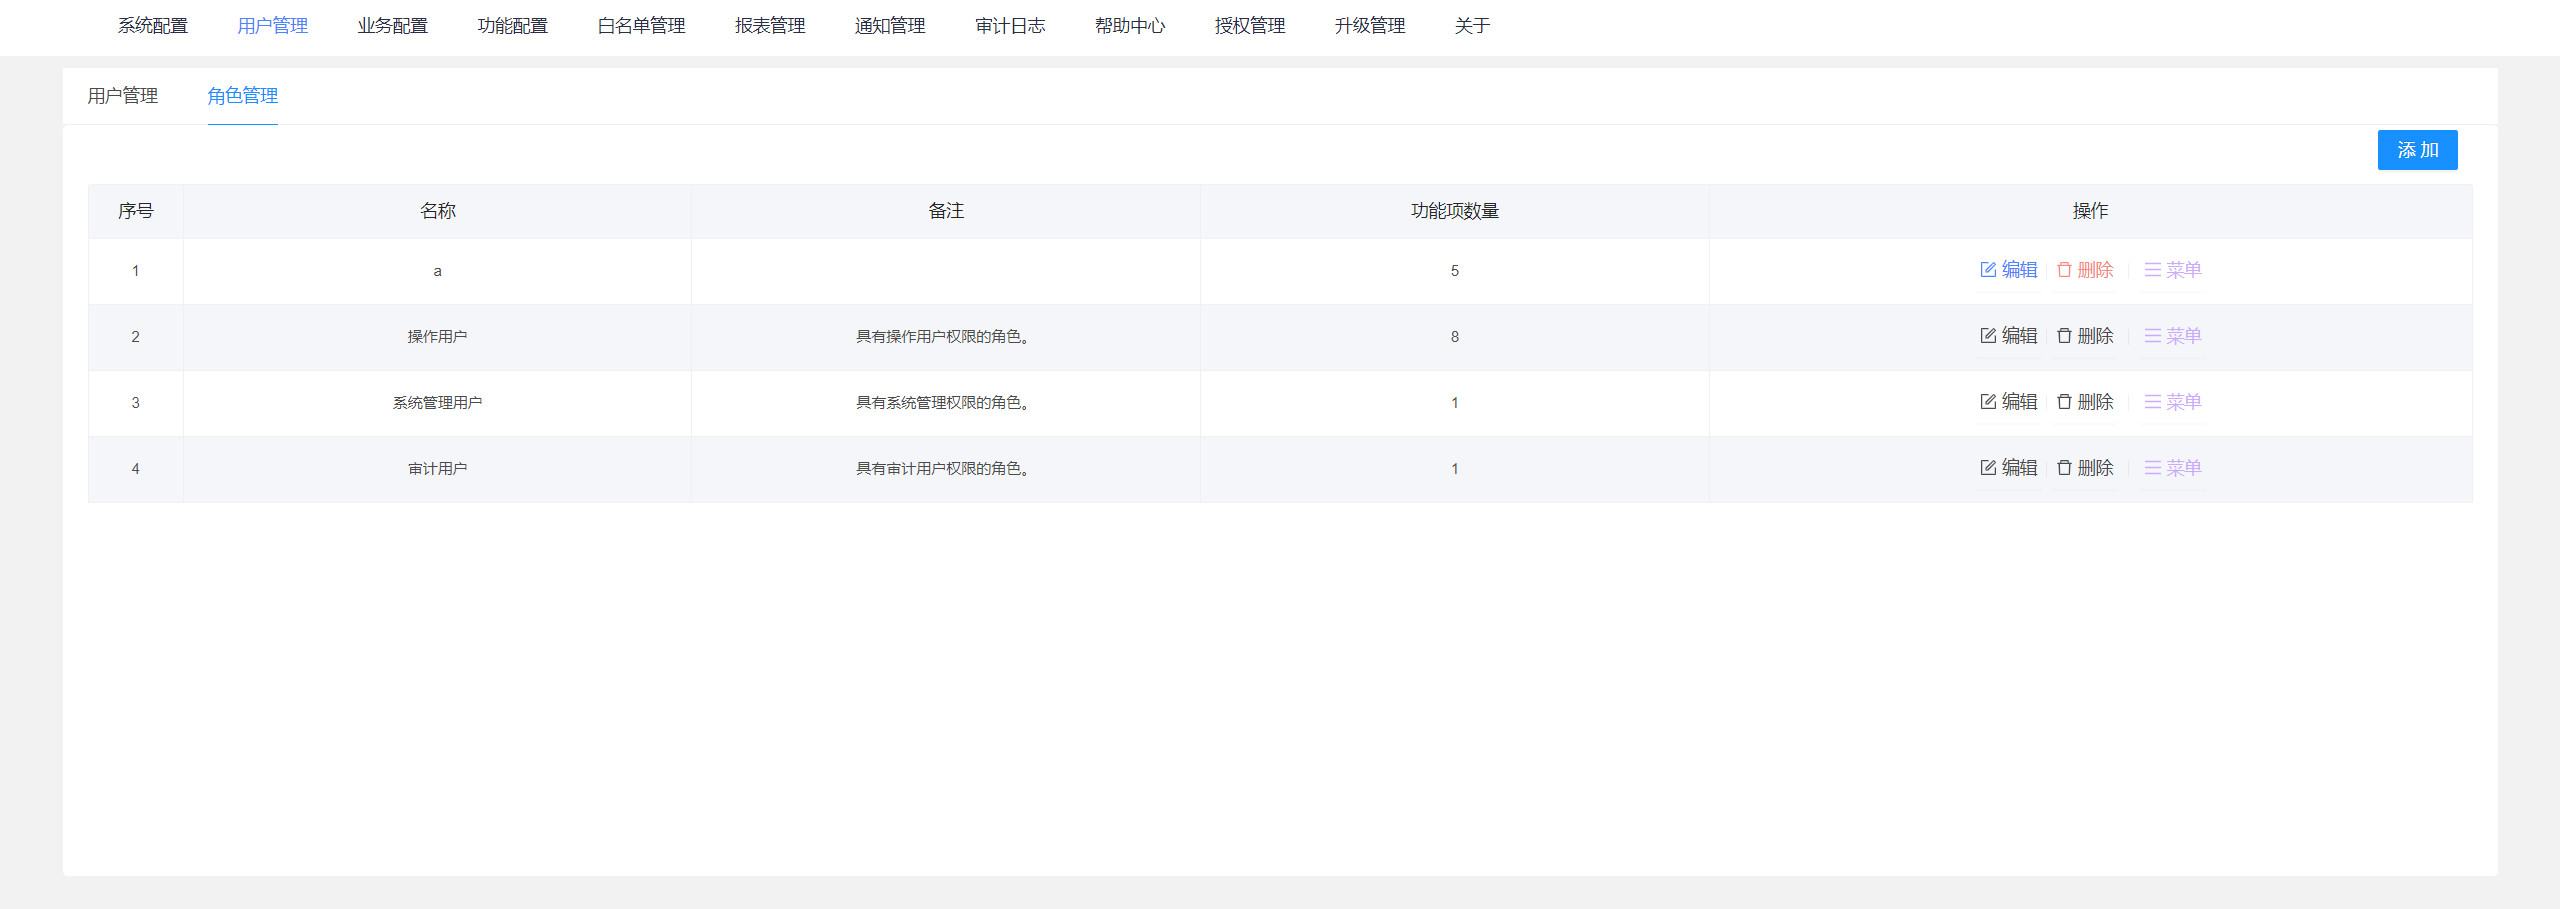This screenshot has width=2560, height=909.
Task: Switch to the 用户管理 tab
Action: [x=122, y=97]
